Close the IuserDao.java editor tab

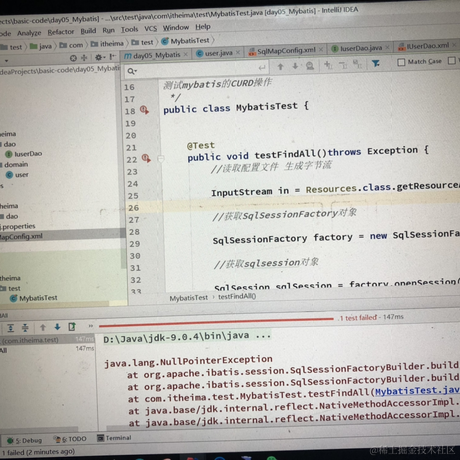tap(387, 47)
